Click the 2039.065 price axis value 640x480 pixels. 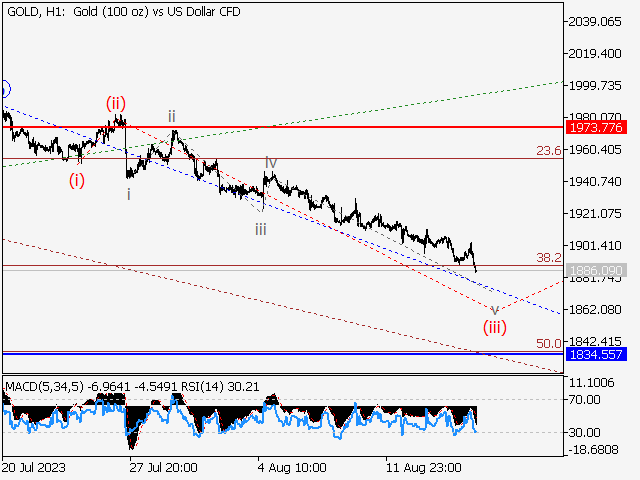coord(595,22)
